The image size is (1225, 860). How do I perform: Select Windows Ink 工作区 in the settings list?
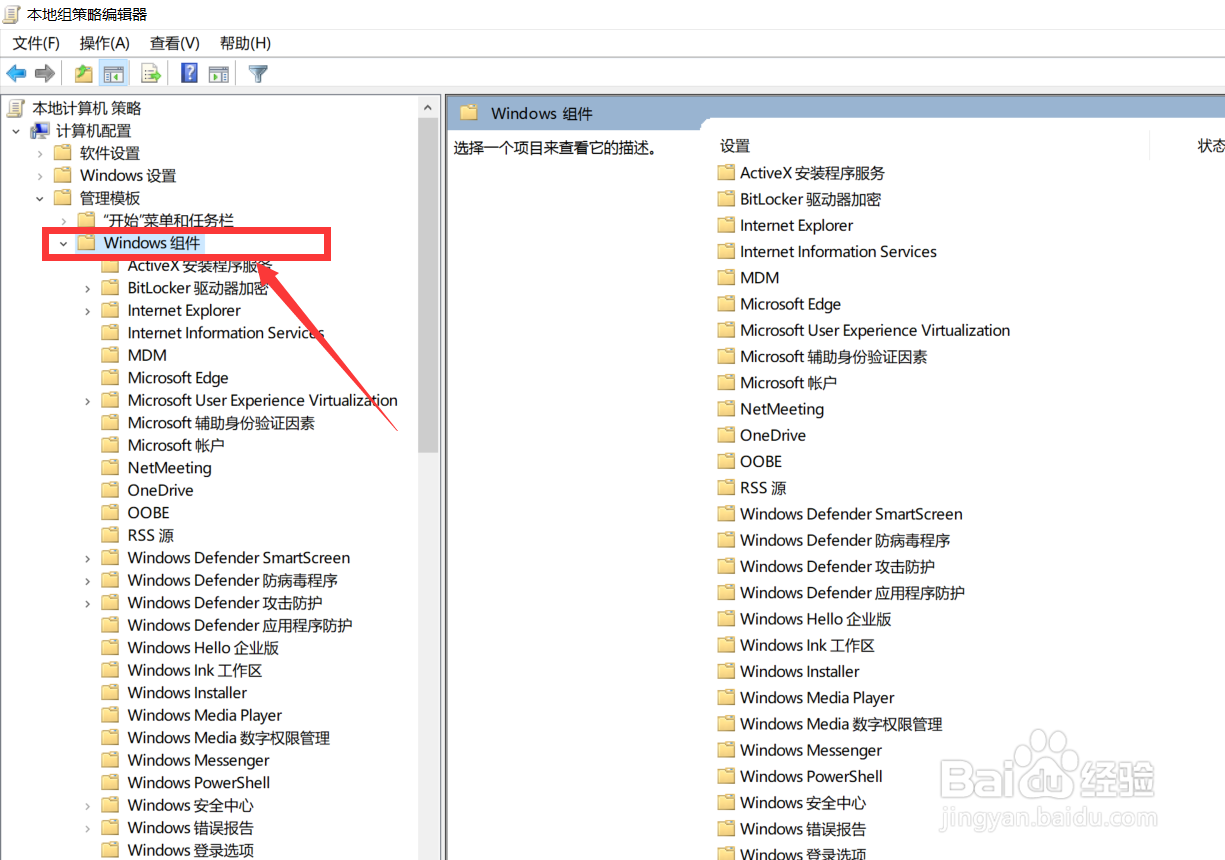pyautogui.click(x=807, y=645)
